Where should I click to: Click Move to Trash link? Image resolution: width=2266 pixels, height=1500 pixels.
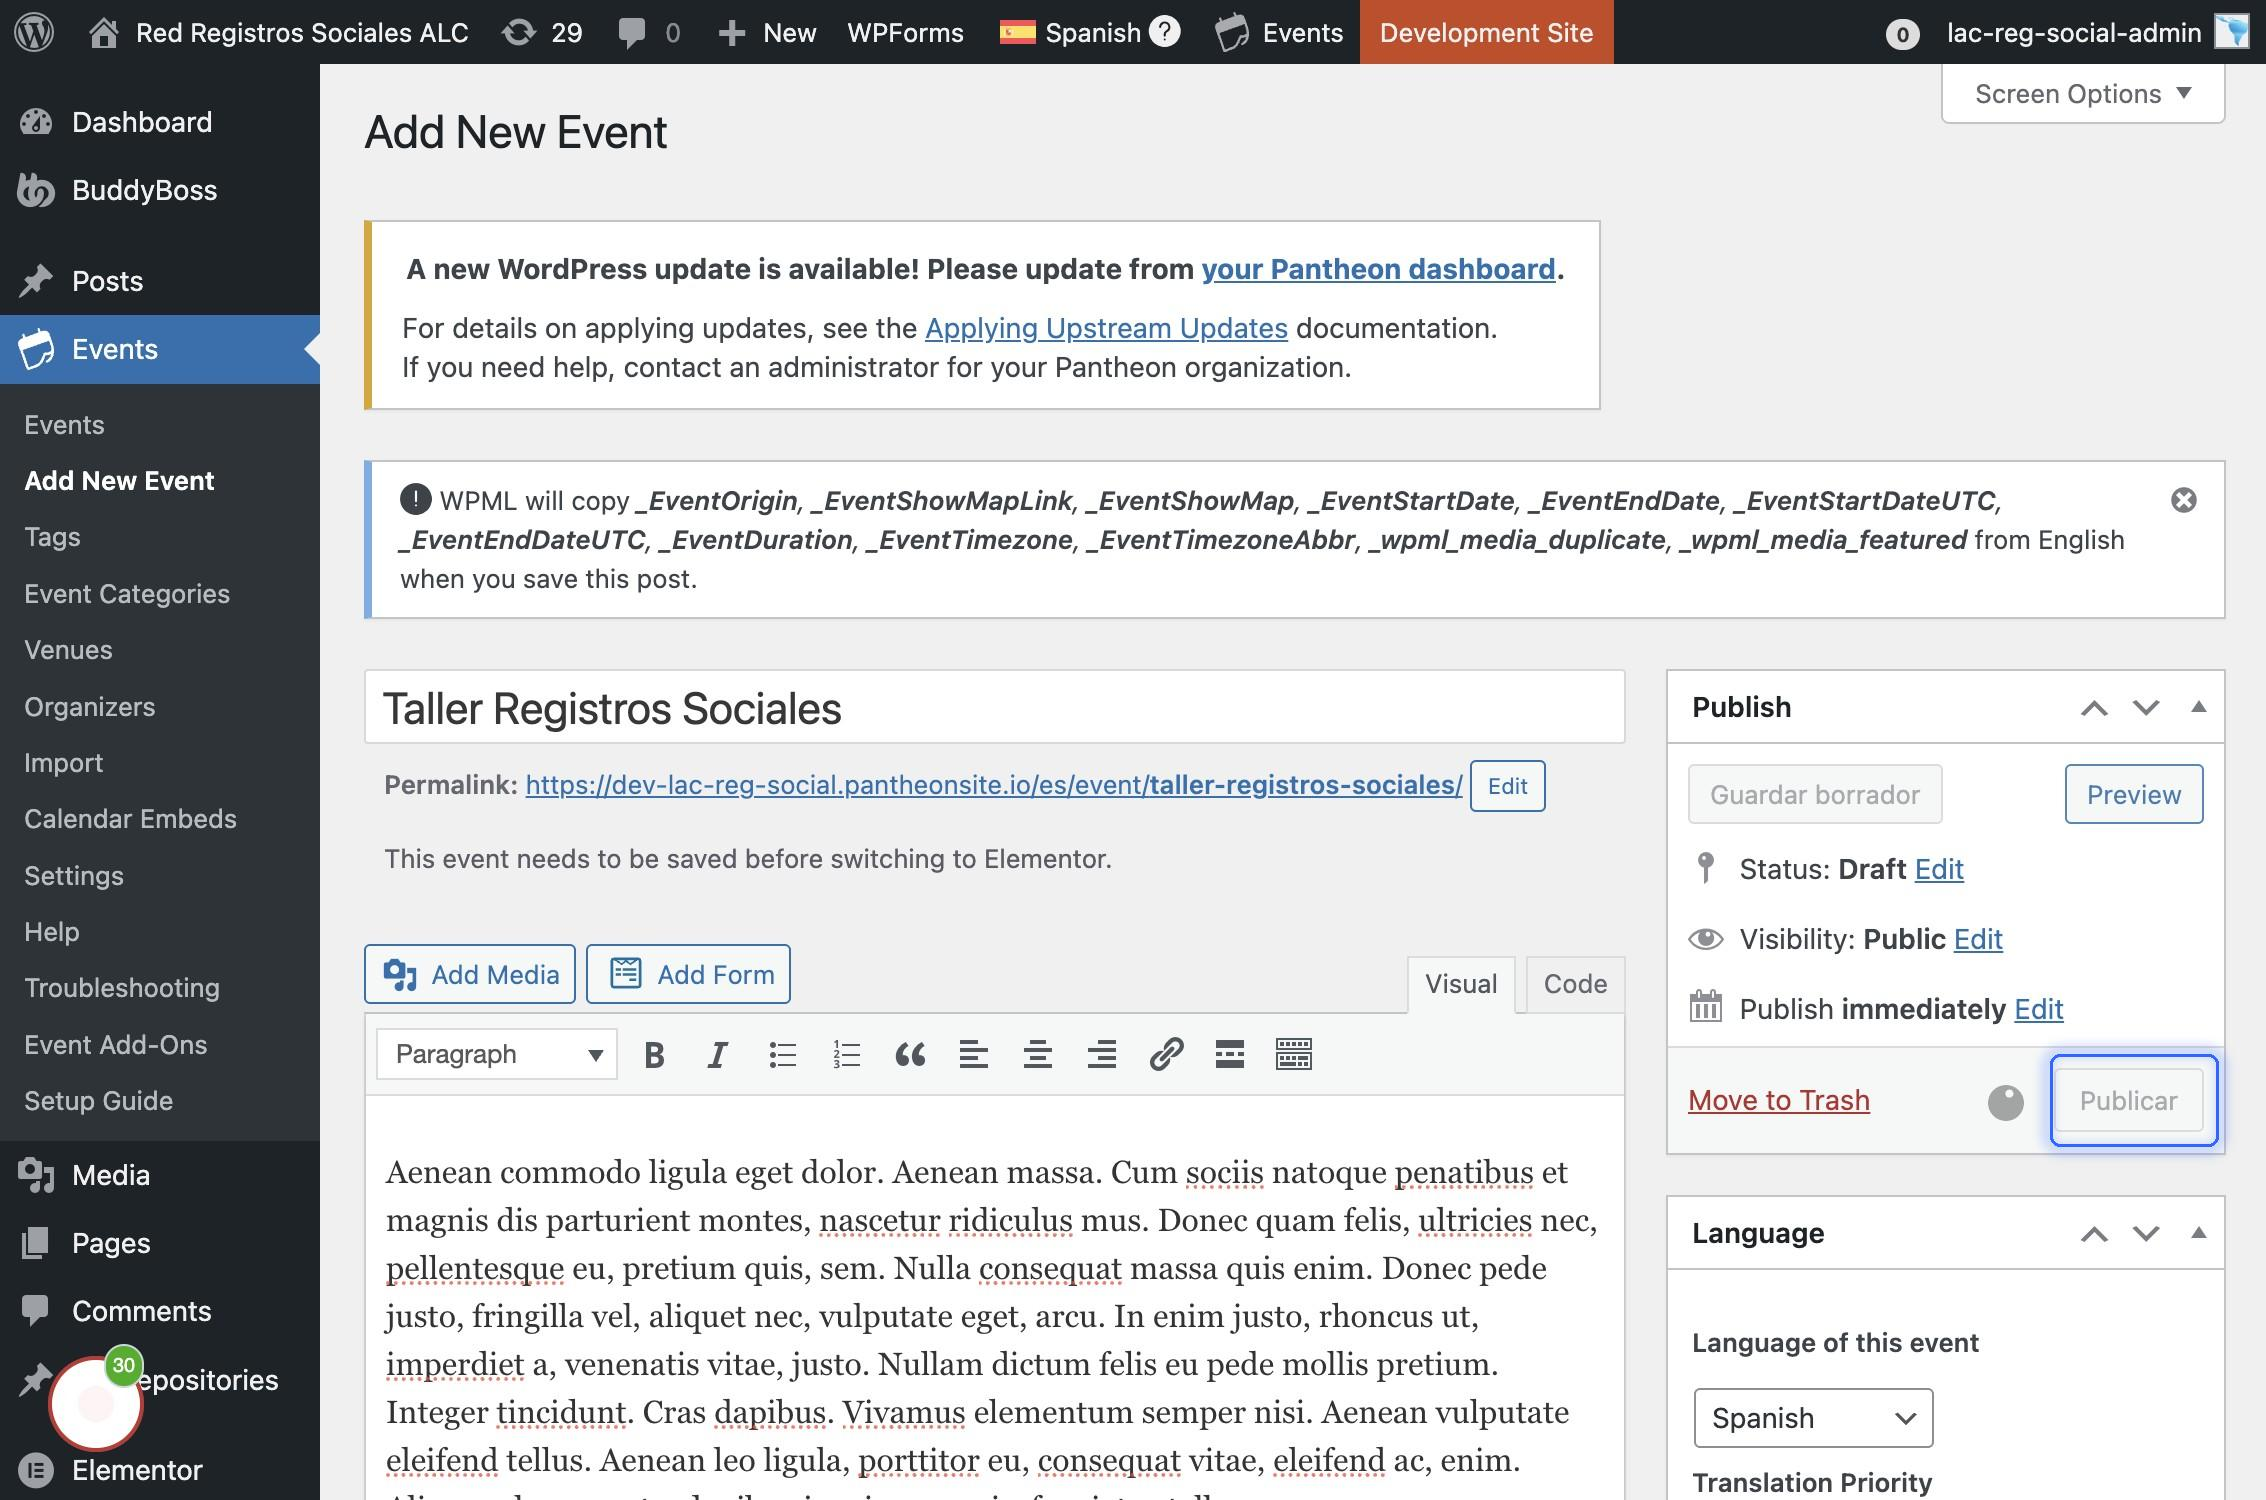[x=1778, y=1100]
